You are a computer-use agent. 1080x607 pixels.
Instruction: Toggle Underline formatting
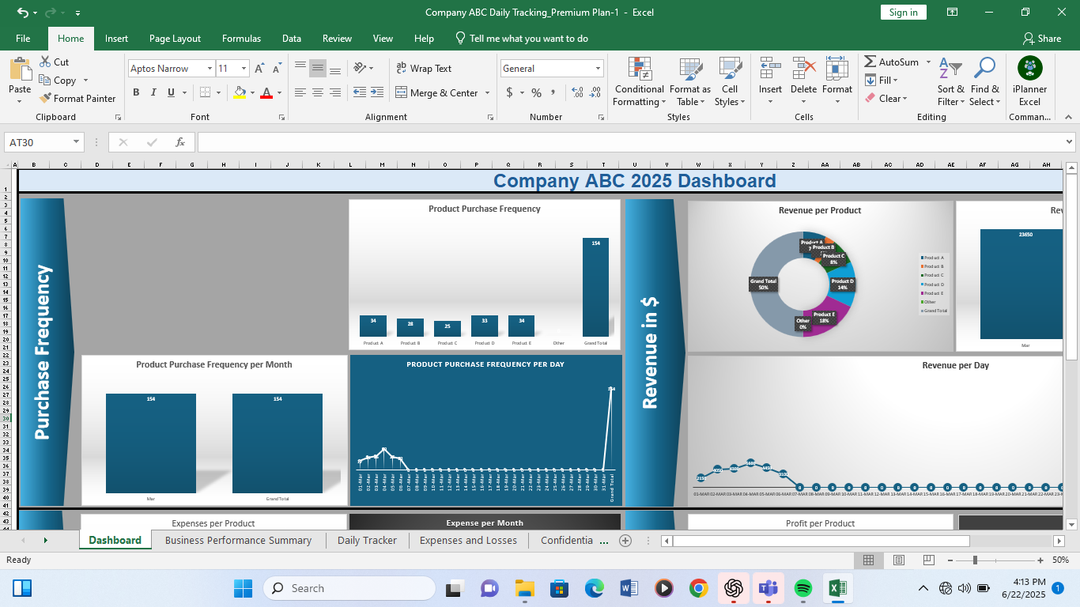click(x=171, y=92)
